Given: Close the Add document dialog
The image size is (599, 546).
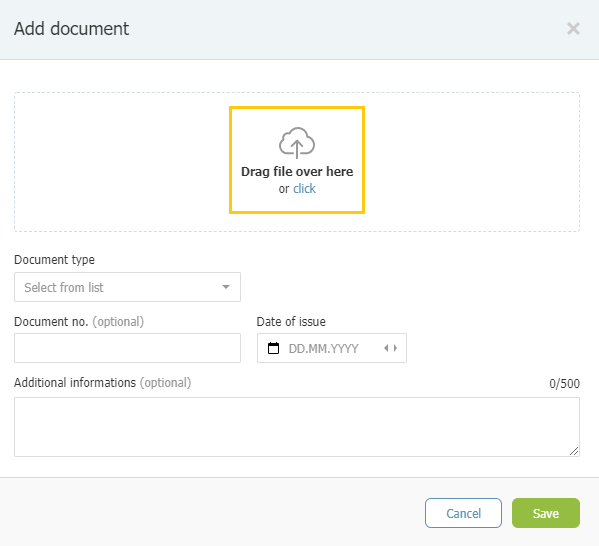Looking at the screenshot, I should [x=573, y=29].
